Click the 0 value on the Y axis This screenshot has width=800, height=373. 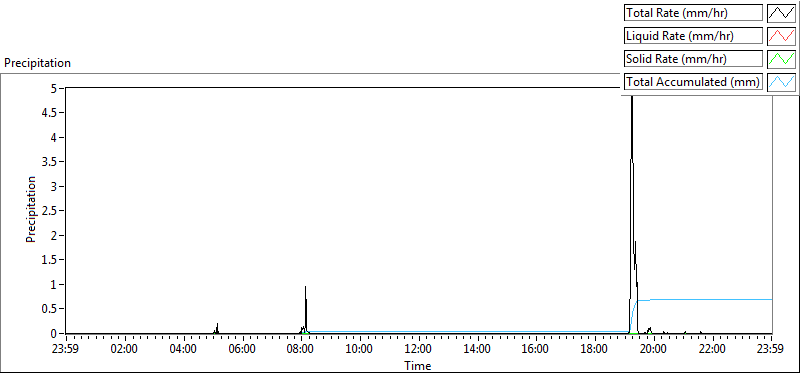[x=55, y=333]
